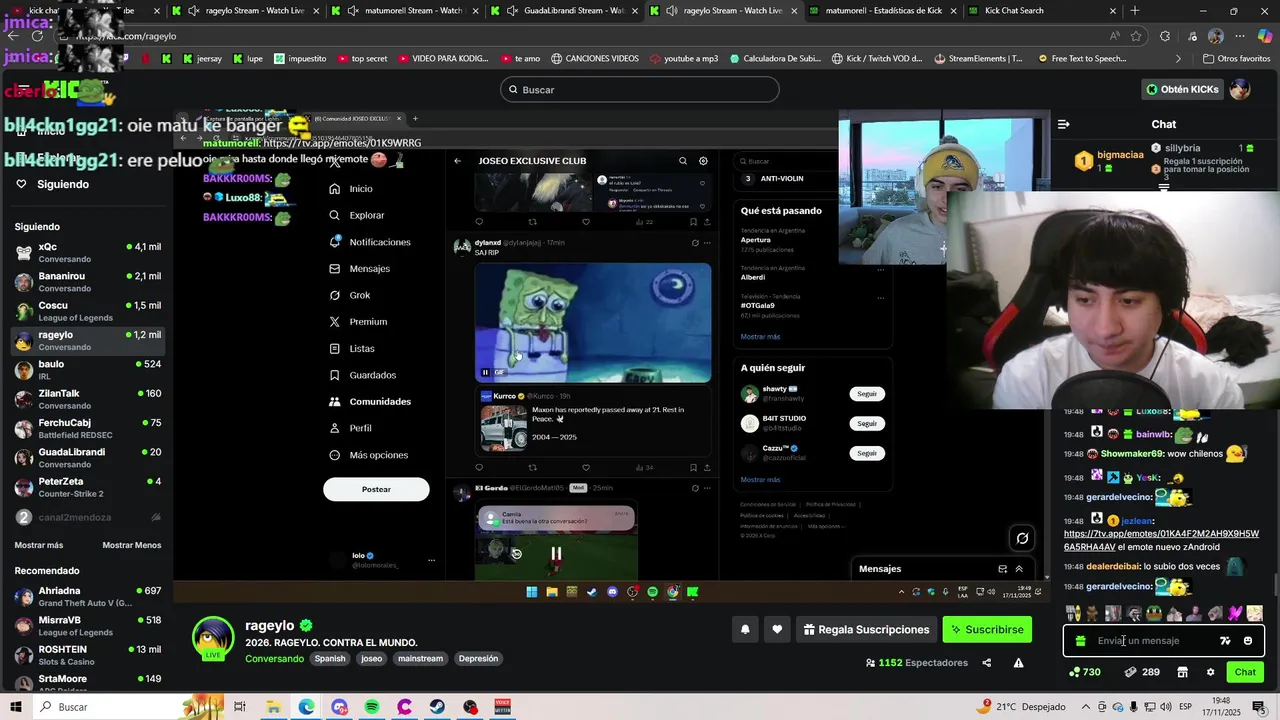Open Edge read aloud icon
Viewport: 1280px width, 720px height.
(x=1114, y=36)
